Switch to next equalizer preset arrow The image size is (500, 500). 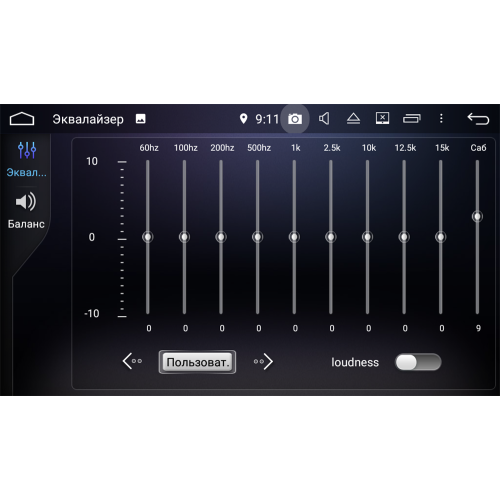(x=263, y=362)
